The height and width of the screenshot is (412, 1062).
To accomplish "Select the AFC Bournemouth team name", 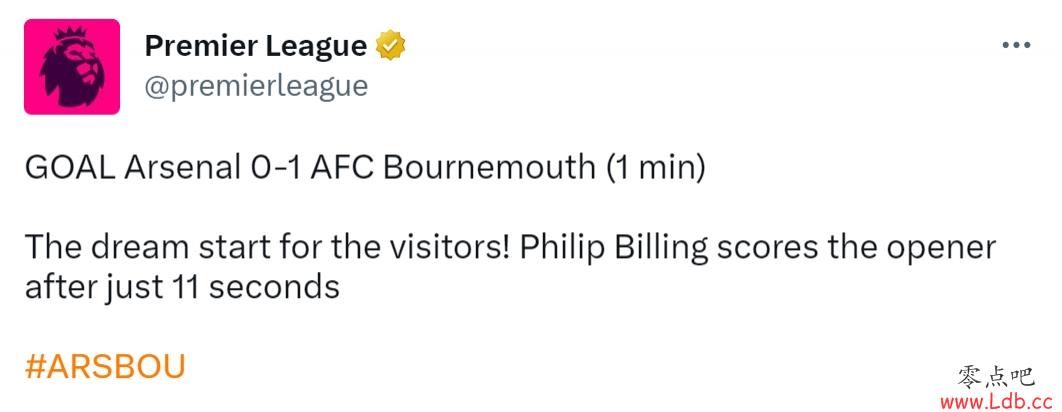I will tap(453, 167).
